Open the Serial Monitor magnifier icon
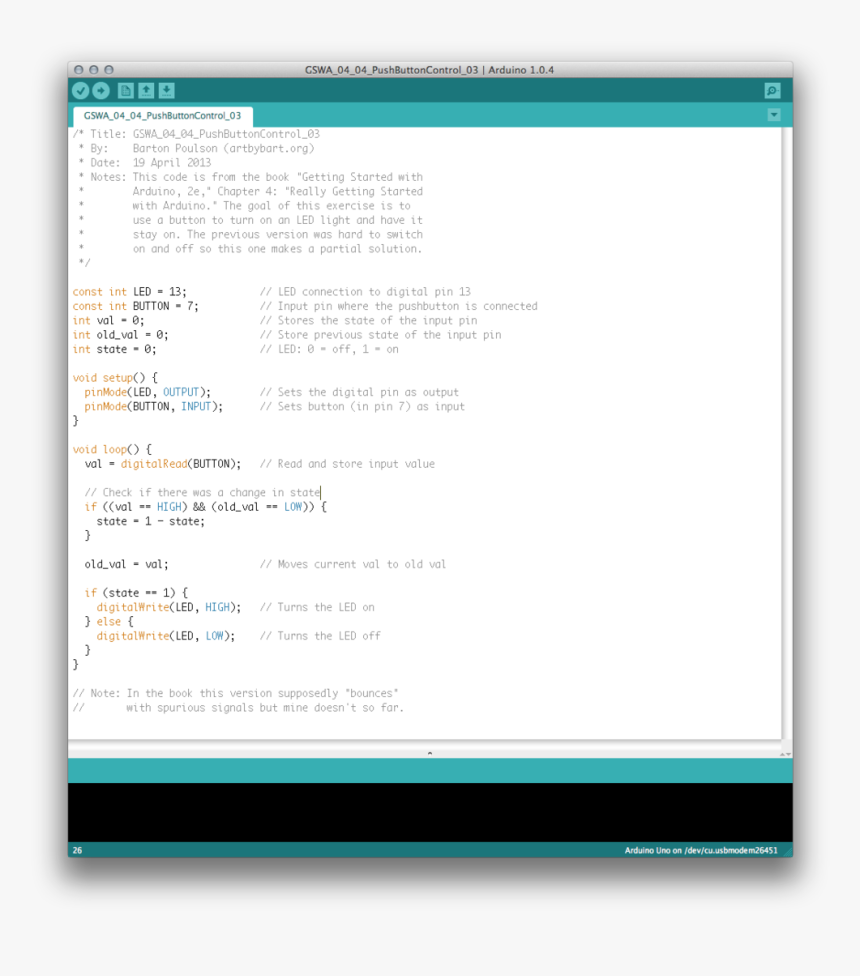Screen dimensions: 860x976 772,91
